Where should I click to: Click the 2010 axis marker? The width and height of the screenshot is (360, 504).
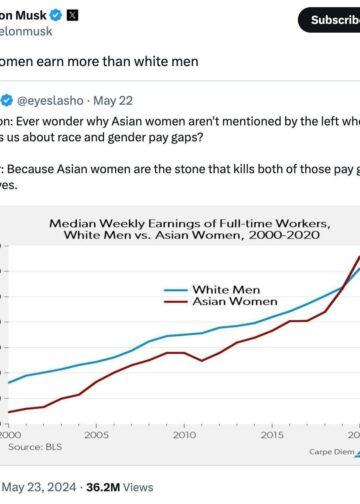coord(184,435)
